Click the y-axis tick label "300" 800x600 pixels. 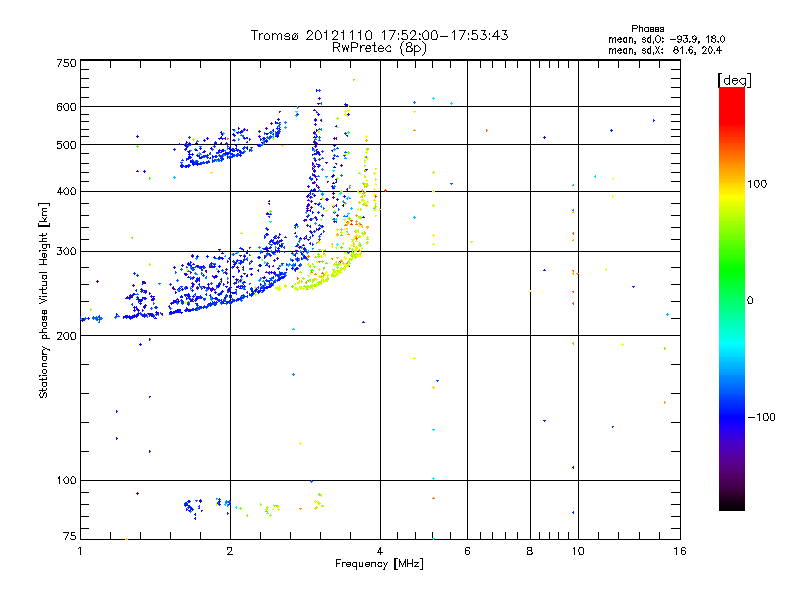tap(66, 252)
